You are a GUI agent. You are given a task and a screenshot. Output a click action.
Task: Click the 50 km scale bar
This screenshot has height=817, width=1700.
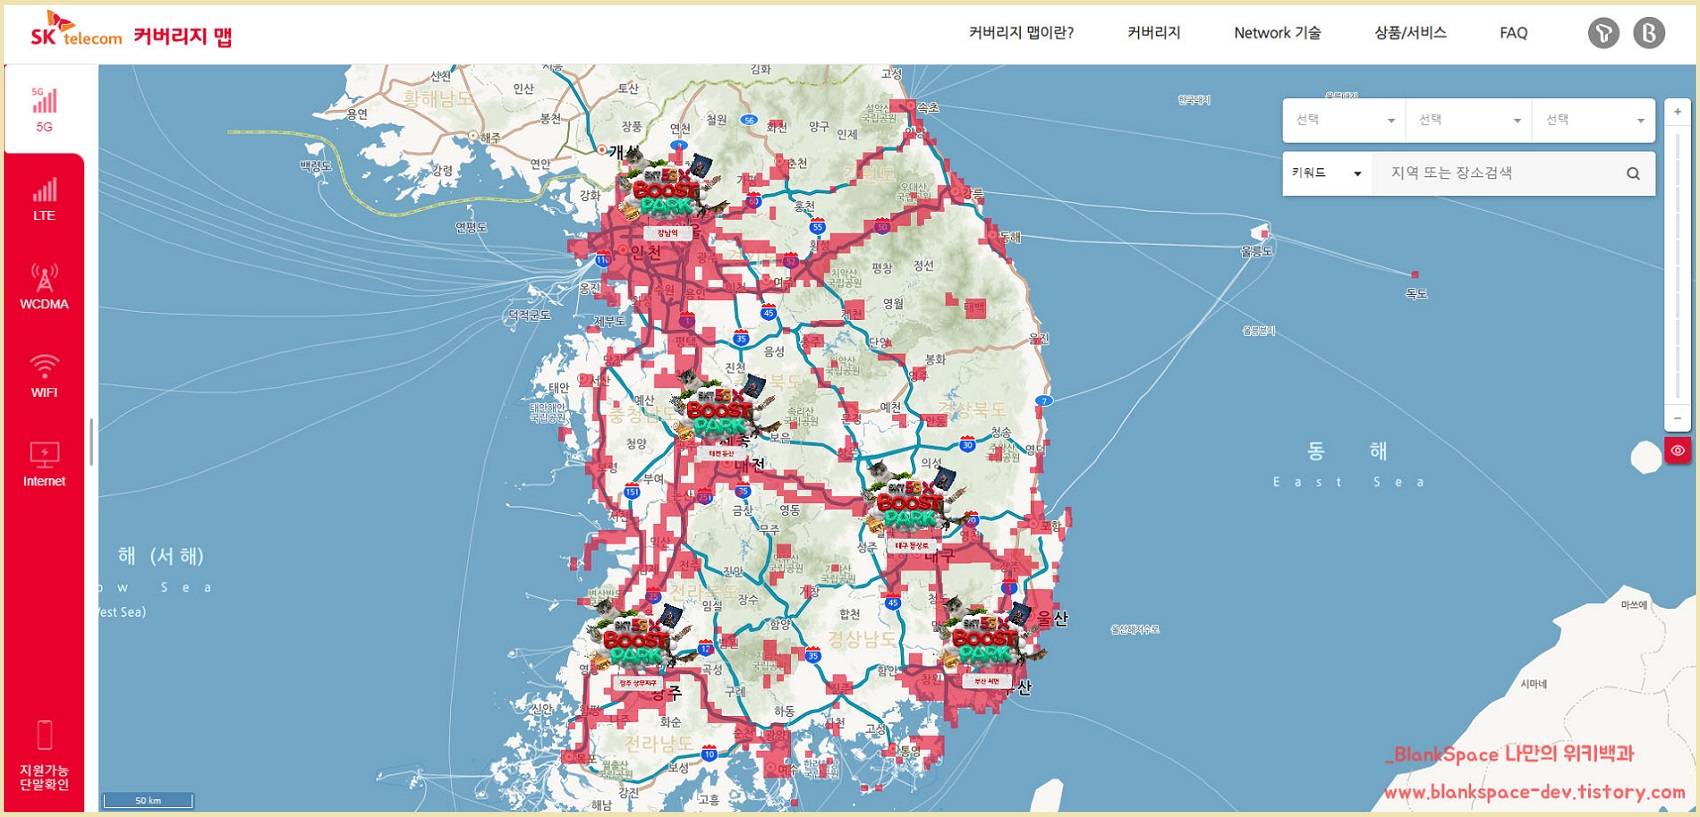[148, 800]
